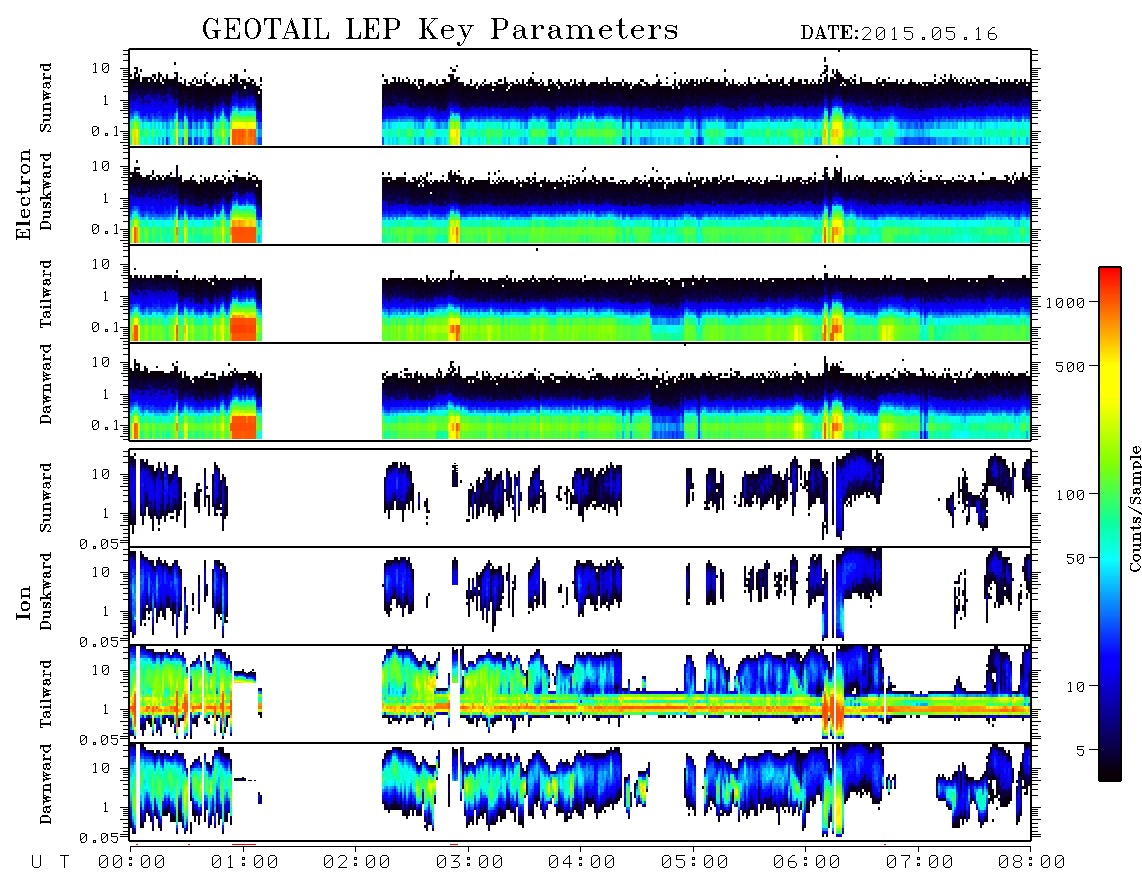Click the '5' colorbar tick label

(x=1081, y=750)
